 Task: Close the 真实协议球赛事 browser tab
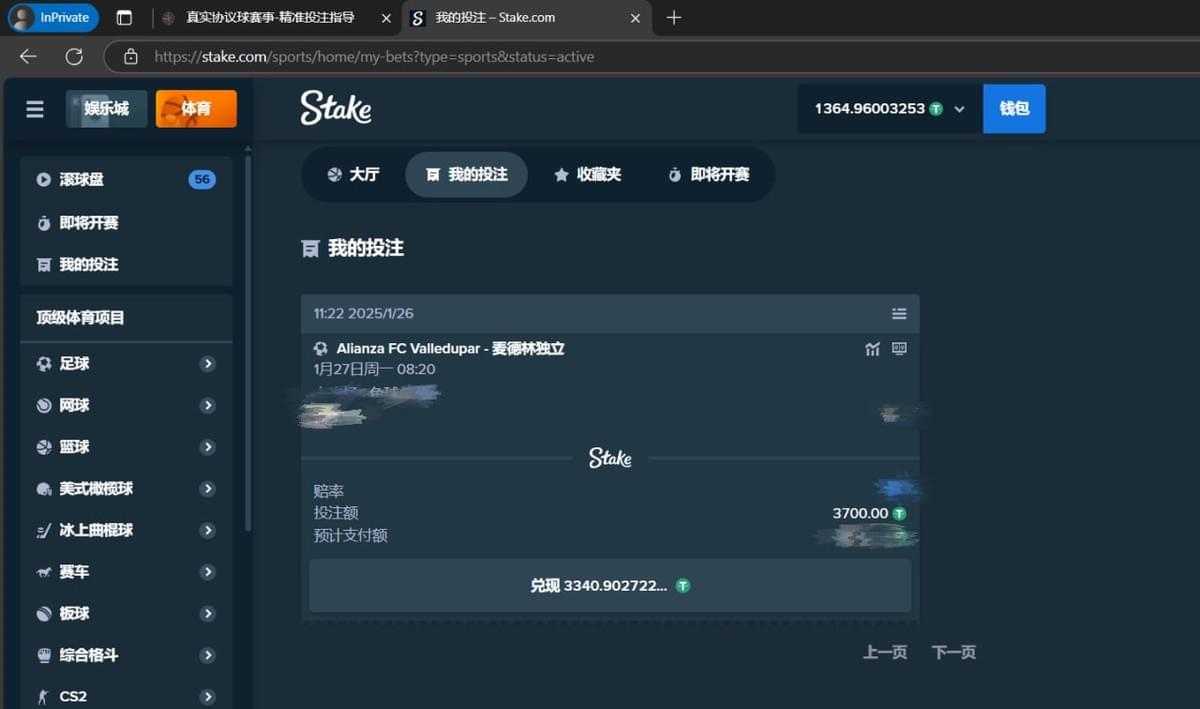[386, 18]
